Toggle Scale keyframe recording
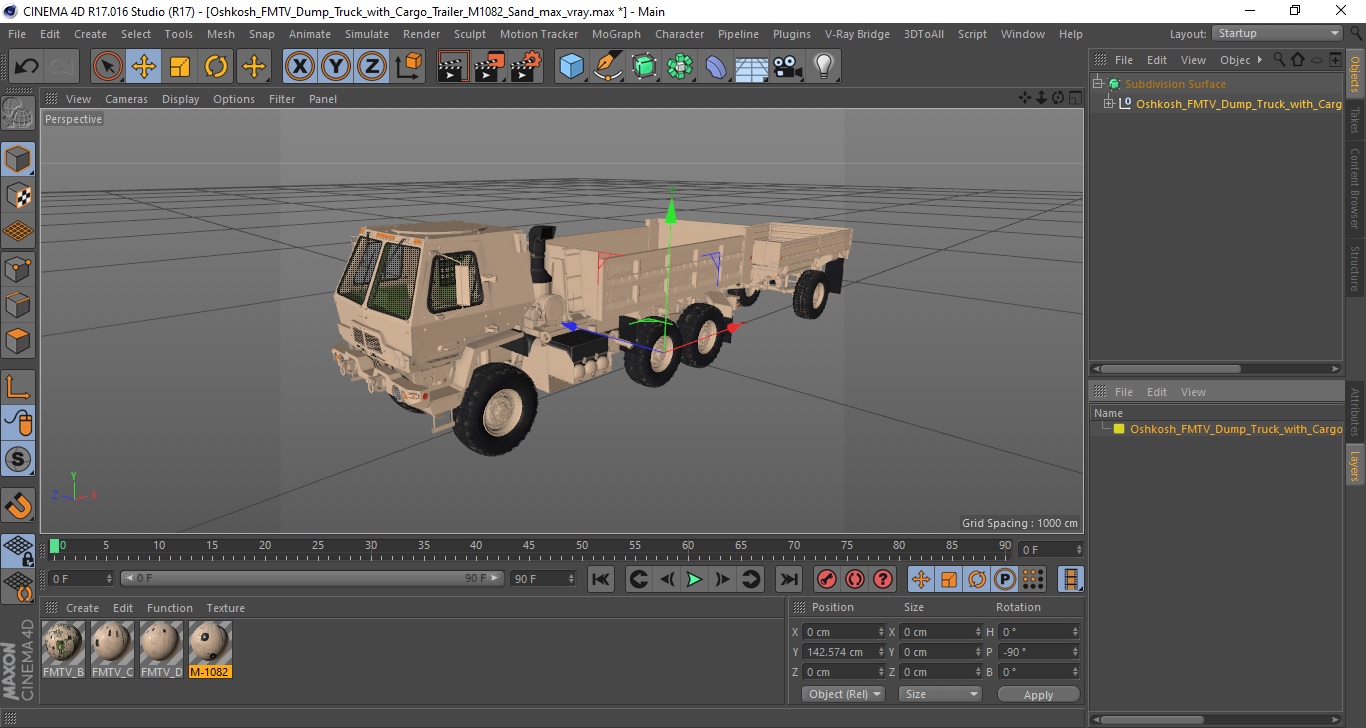 [x=949, y=579]
